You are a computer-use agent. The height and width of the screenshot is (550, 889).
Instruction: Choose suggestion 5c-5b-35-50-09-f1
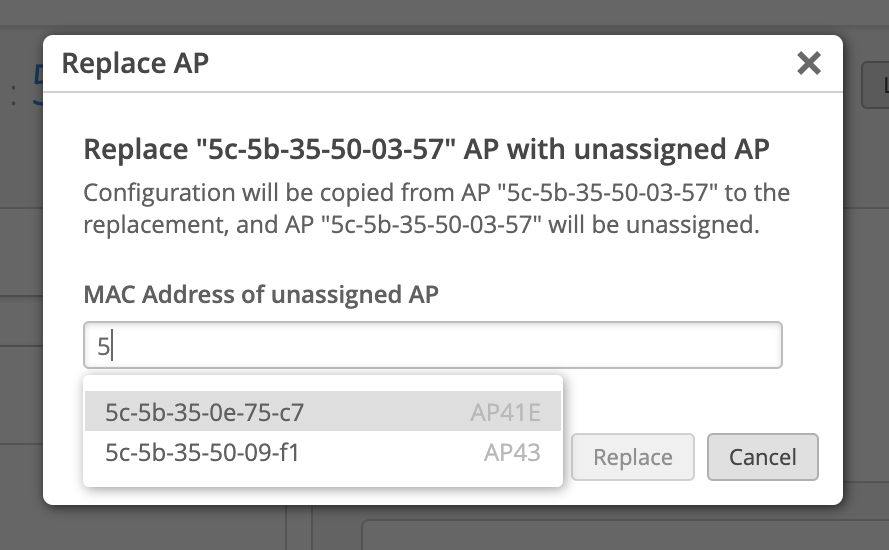(x=202, y=453)
